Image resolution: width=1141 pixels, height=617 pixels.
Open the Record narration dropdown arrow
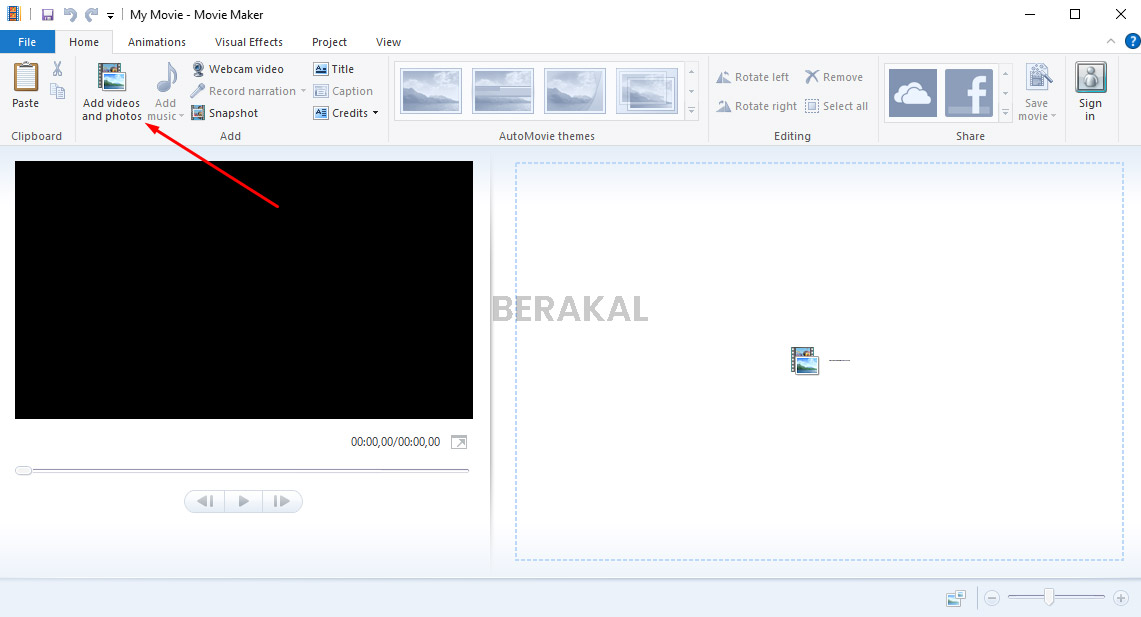point(303,90)
